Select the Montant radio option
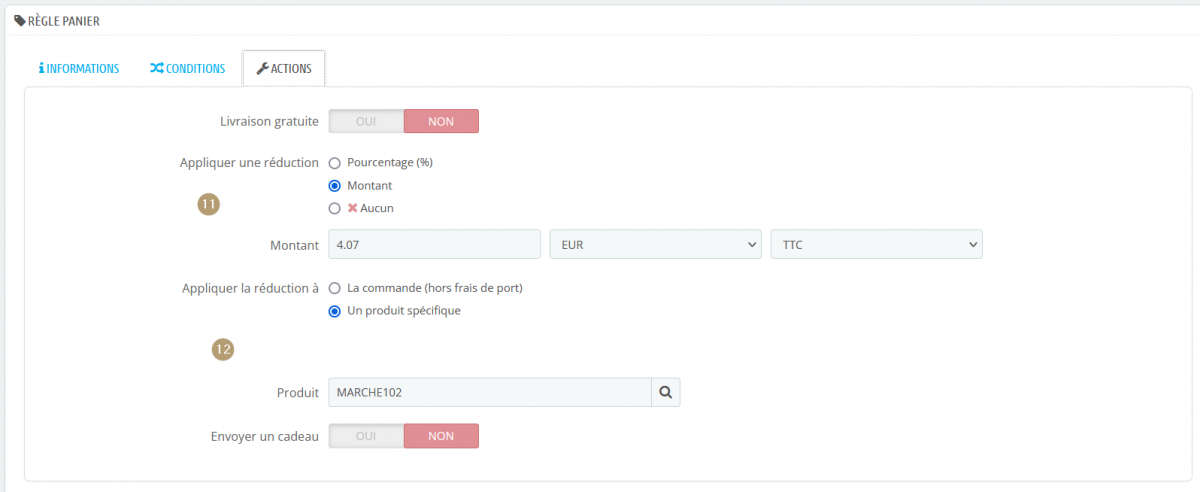This screenshot has height=492, width=1200. coord(335,185)
